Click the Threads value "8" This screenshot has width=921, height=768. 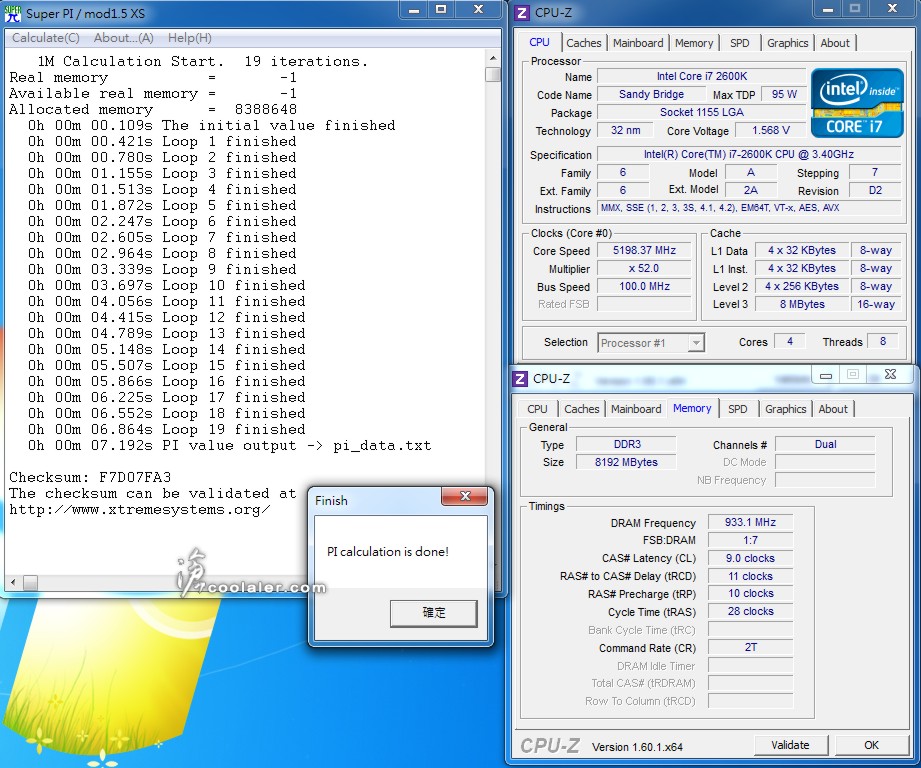click(883, 342)
